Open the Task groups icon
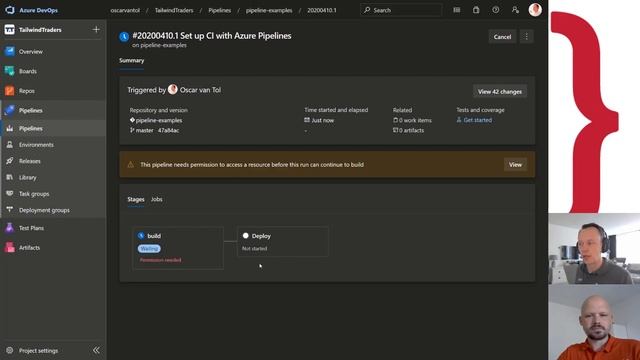The height and width of the screenshot is (360, 640). click(x=10, y=193)
